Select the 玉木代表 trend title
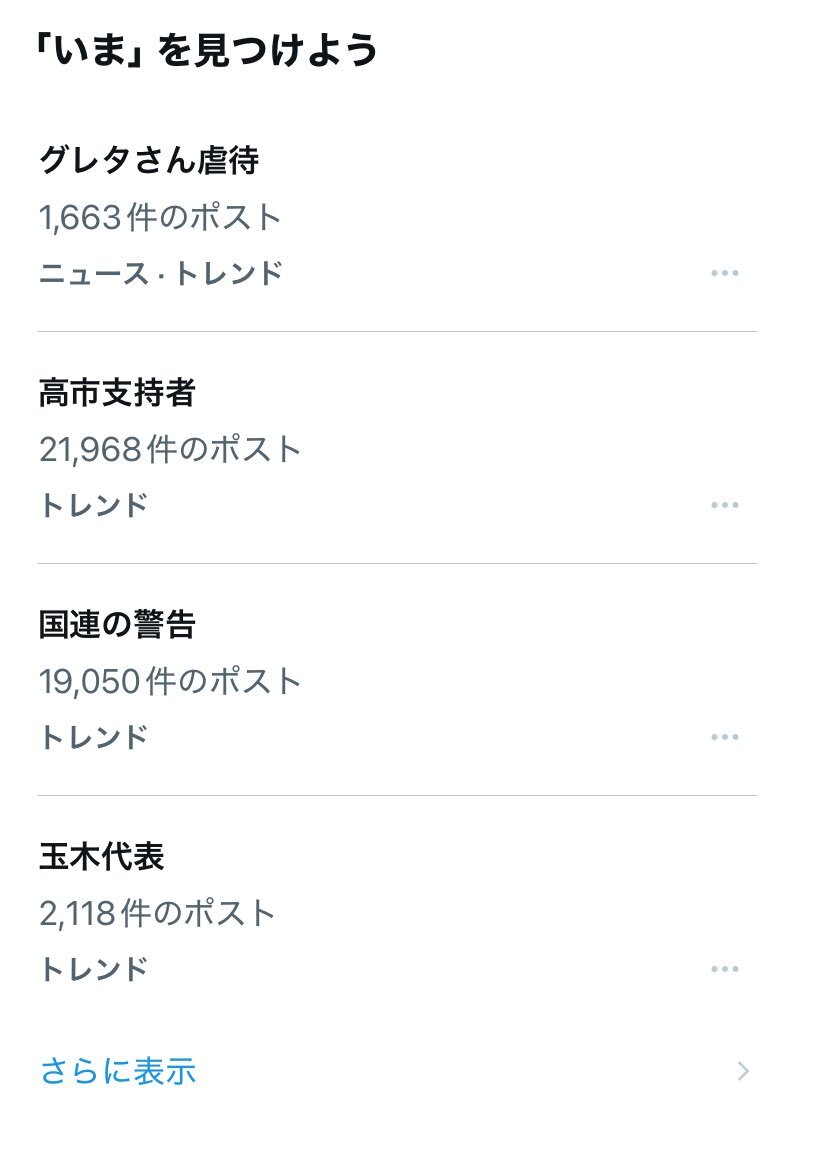 coord(101,857)
